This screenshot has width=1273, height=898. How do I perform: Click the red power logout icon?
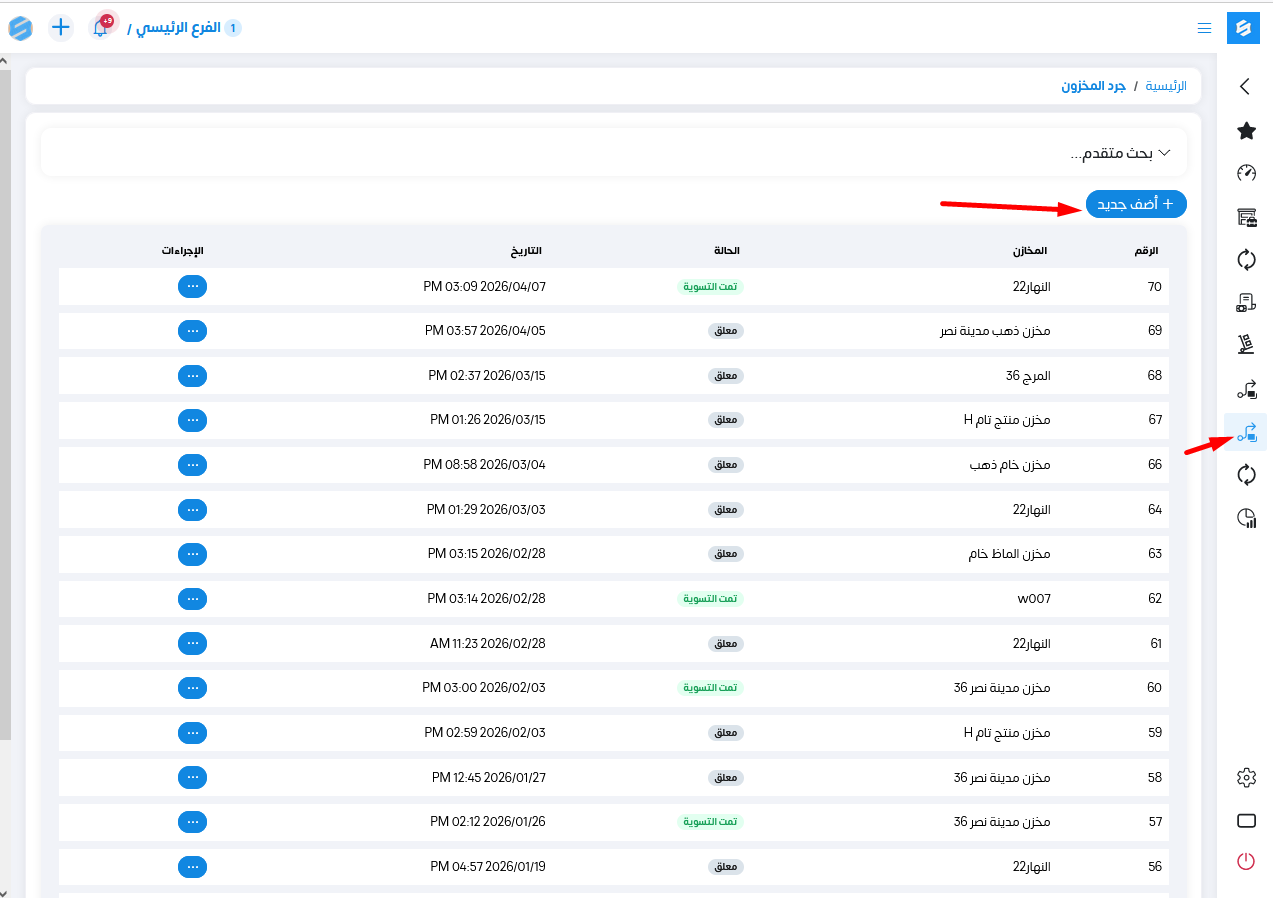tap(1246, 861)
